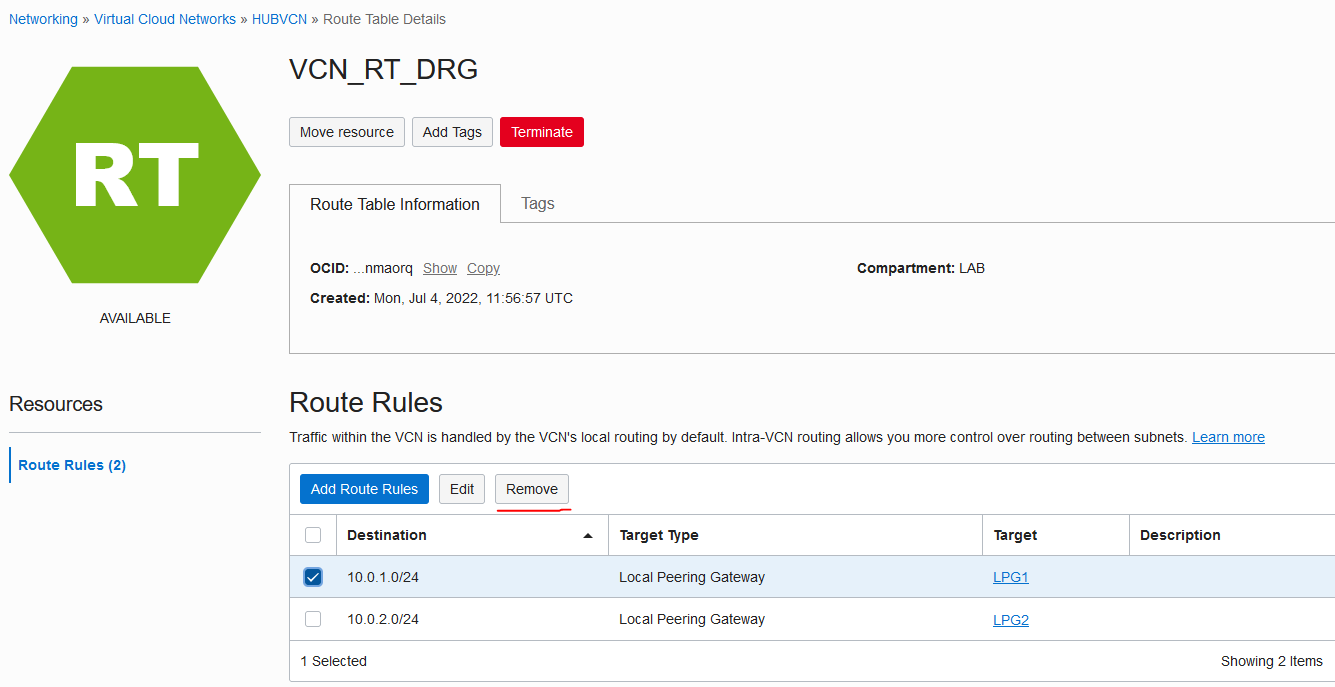Uncheck the 10.0.1.0/24 route rule checkbox

pyautogui.click(x=313, y=577)
